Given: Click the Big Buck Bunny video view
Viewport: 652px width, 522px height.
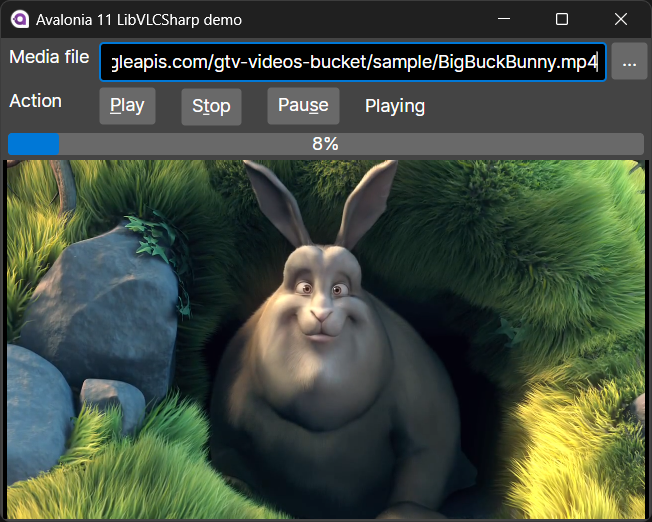Looking at the screenshot, I should click(326, 339).
